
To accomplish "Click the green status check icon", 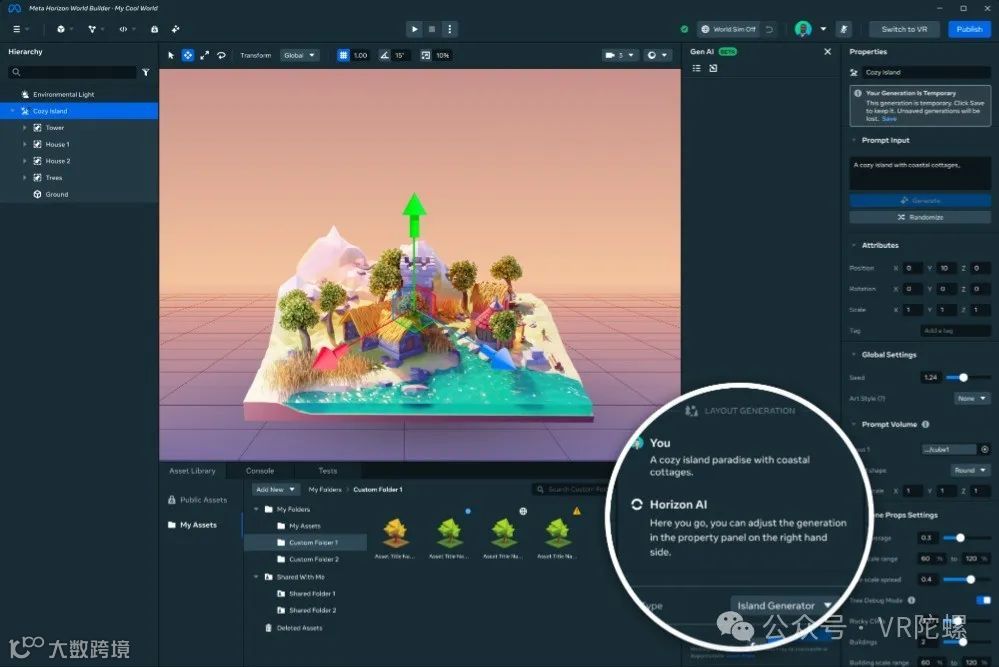I will tap(684, 29).
